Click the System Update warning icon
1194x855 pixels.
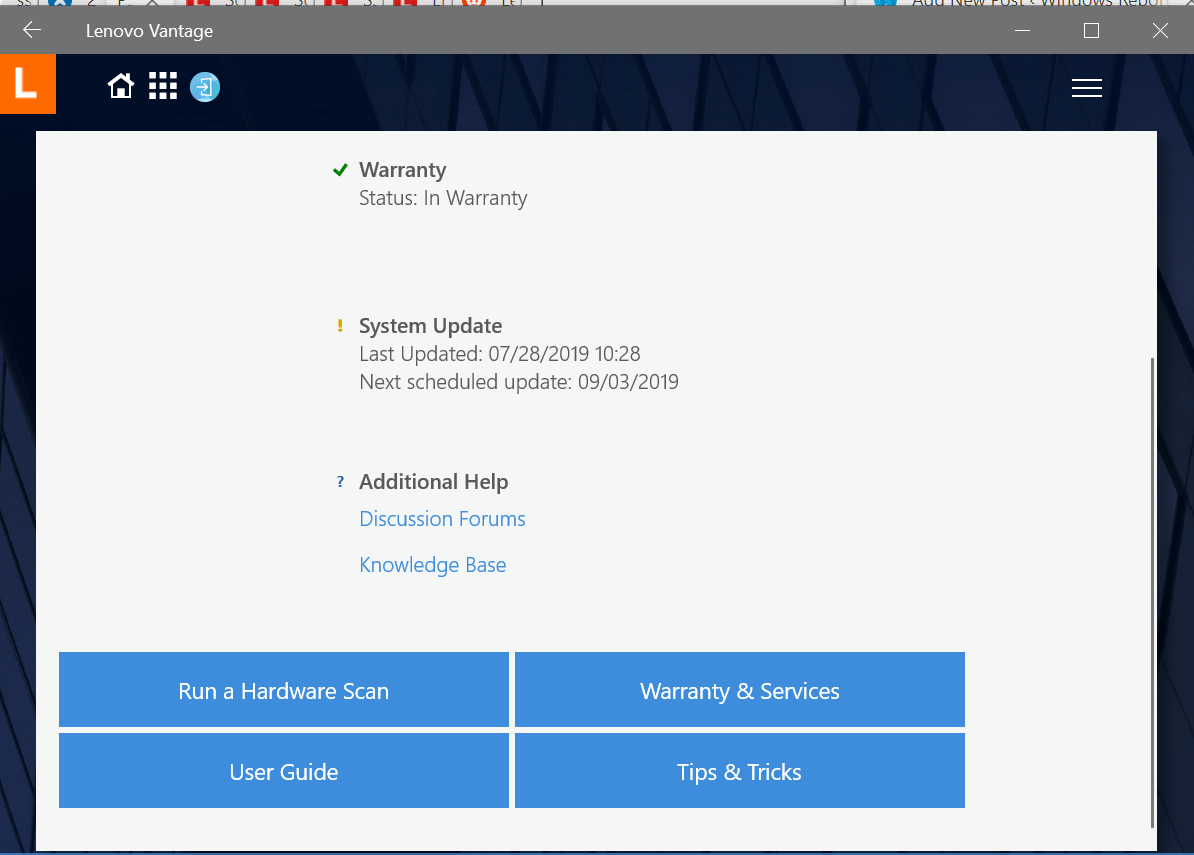[x=340, y=325]
